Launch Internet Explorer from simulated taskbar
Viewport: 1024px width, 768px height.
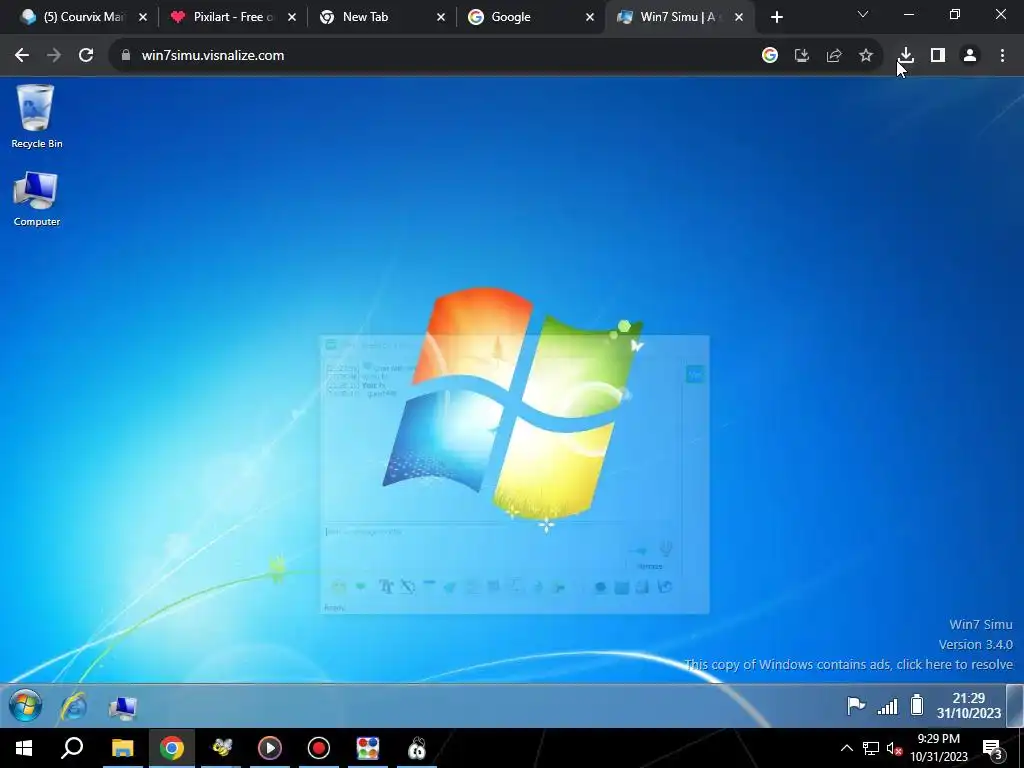click(x=74, y=707)
